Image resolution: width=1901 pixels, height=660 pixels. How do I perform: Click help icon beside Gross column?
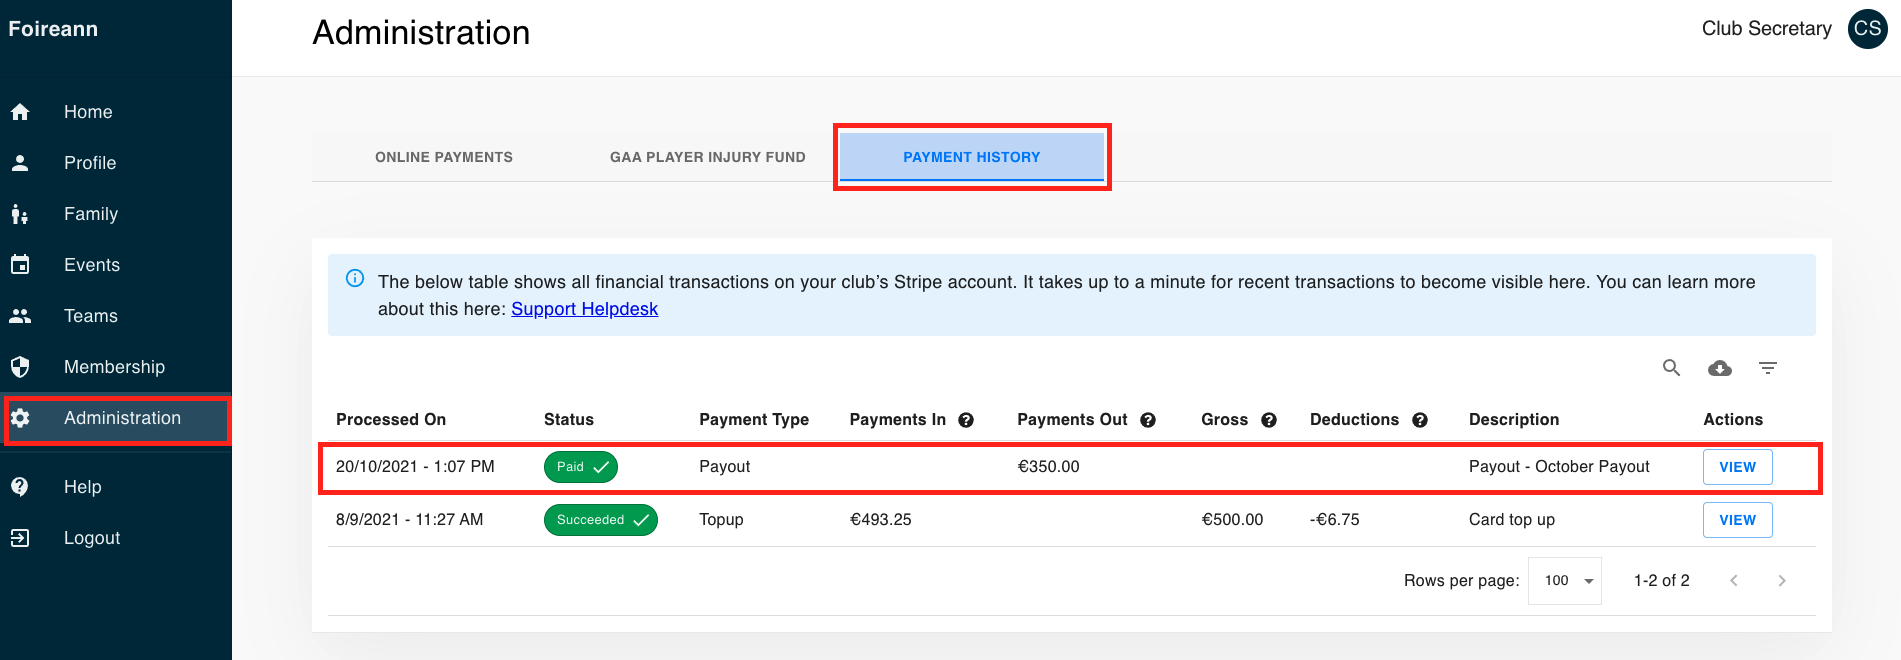point(1269,420)
